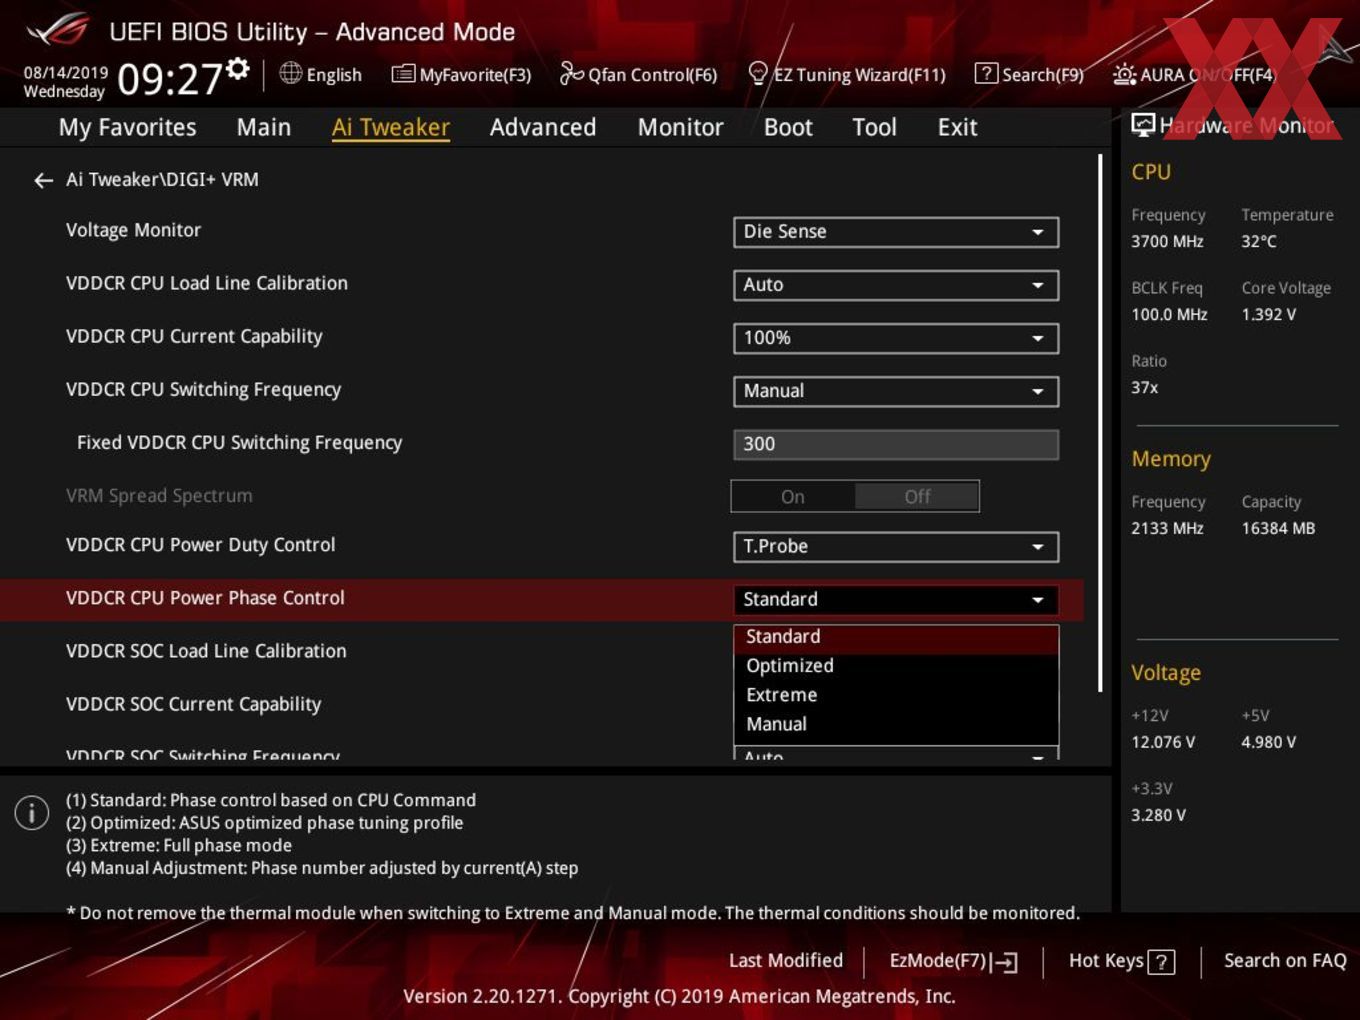This screenshot has width=1360, height=1020.
Task: Click the globe language icon
Action: [x=291, y=73]
